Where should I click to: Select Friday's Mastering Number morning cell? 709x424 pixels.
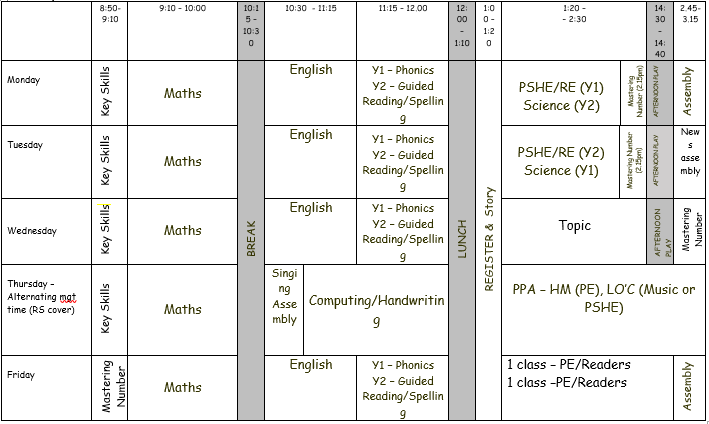click(x=109, y=388)
